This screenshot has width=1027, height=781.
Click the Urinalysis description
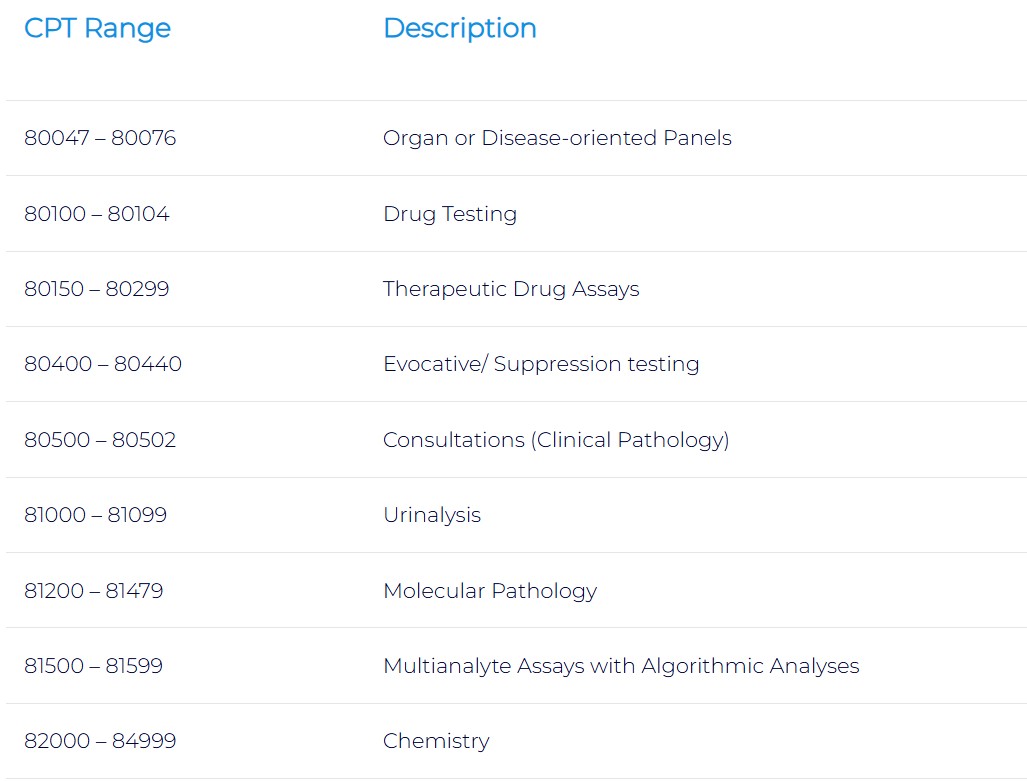(x=432, y=515)
